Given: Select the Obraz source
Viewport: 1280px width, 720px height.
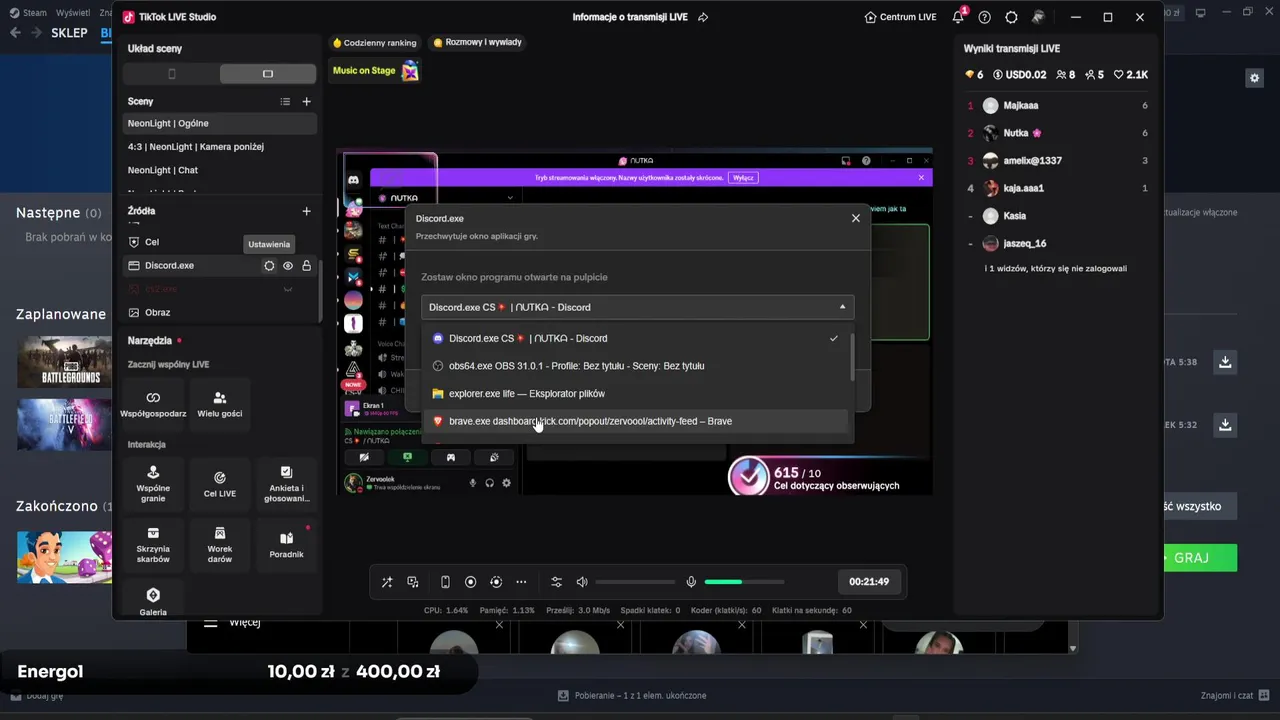Looking at the screenshot, I should [x=220, y=313].
